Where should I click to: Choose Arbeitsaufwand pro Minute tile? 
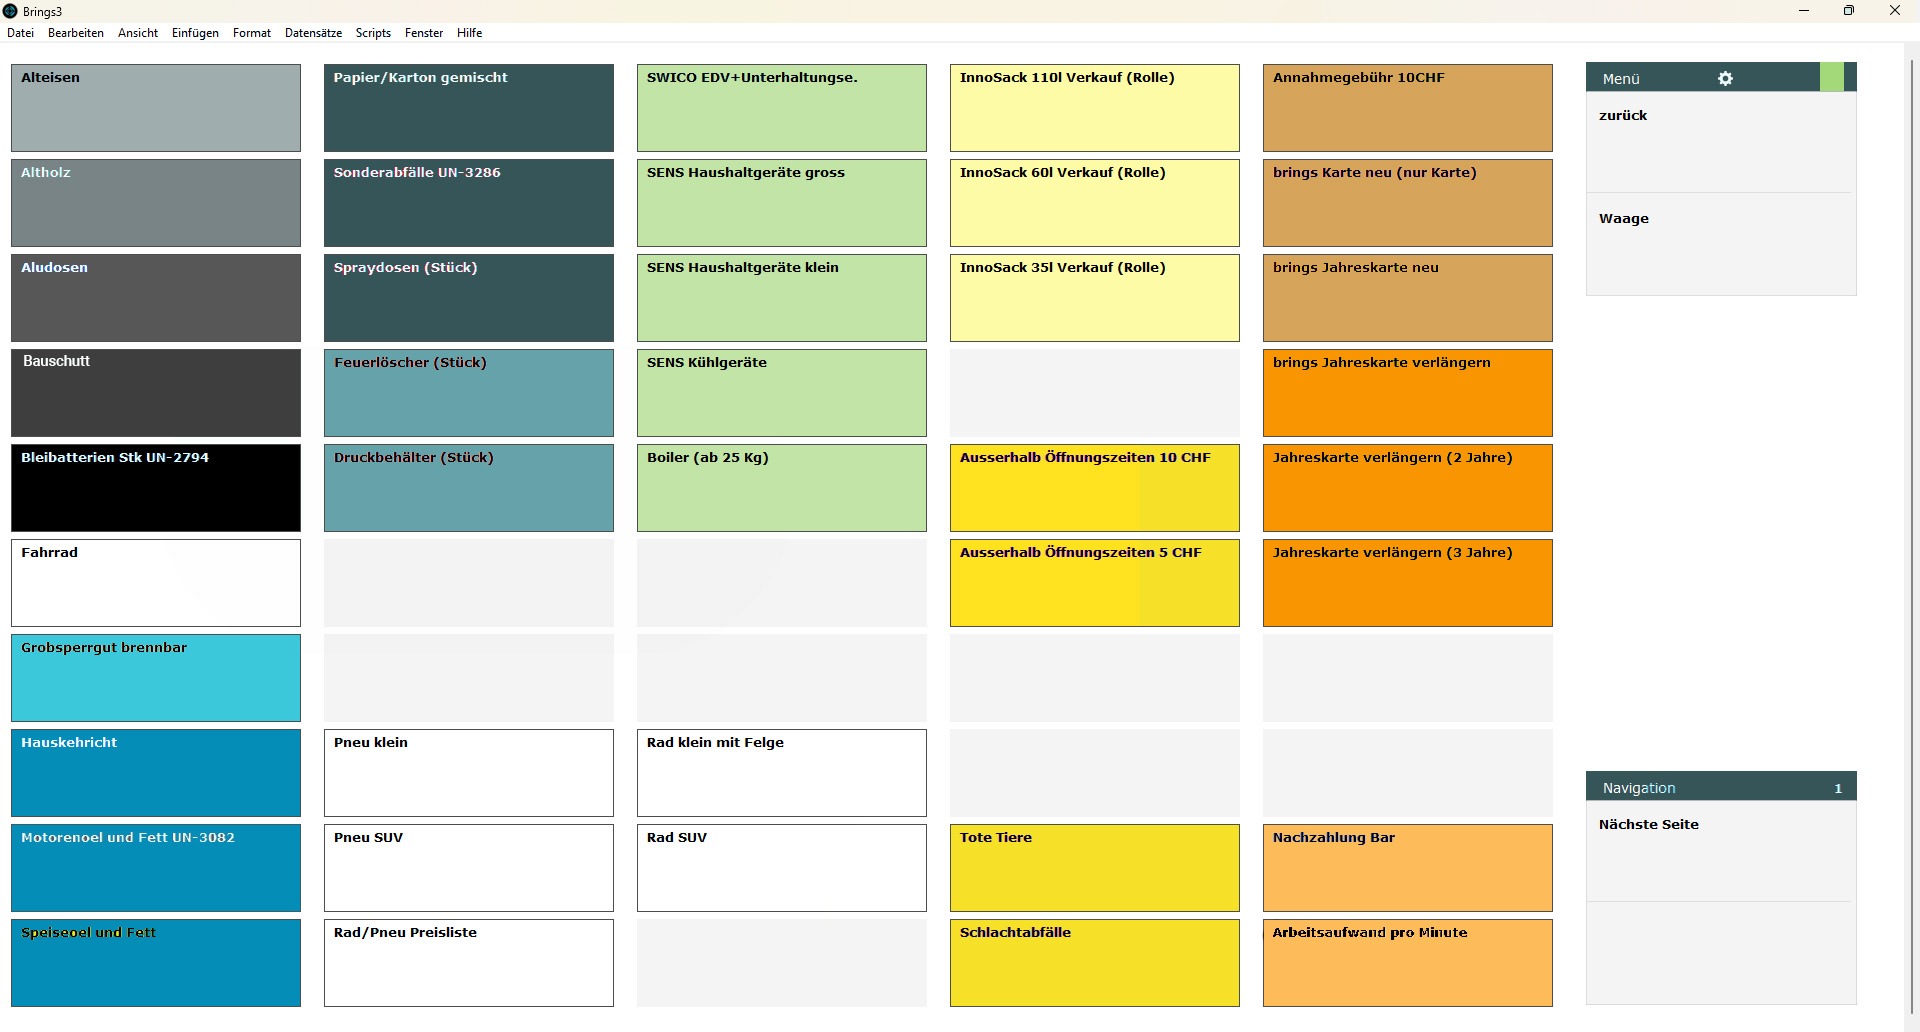coord(1407,963)
